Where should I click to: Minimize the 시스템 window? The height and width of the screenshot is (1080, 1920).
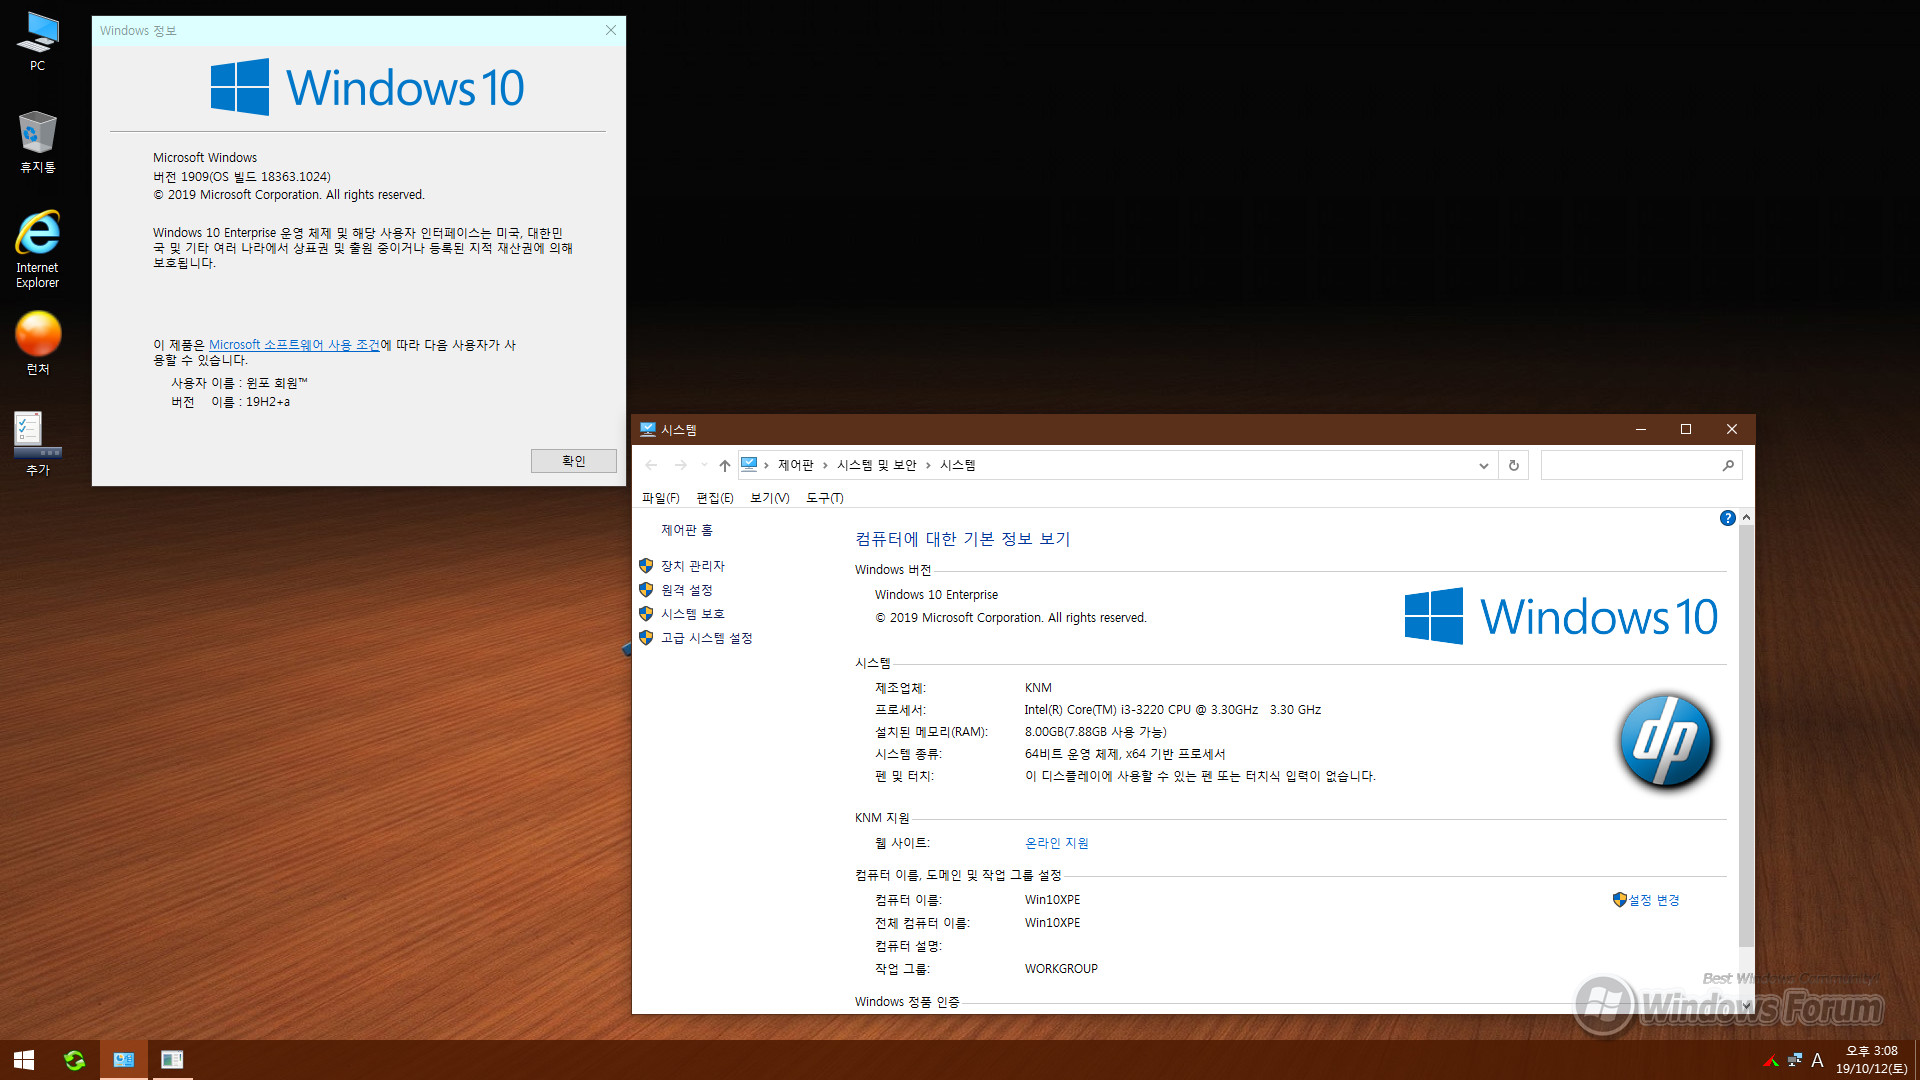point(1641,429)
